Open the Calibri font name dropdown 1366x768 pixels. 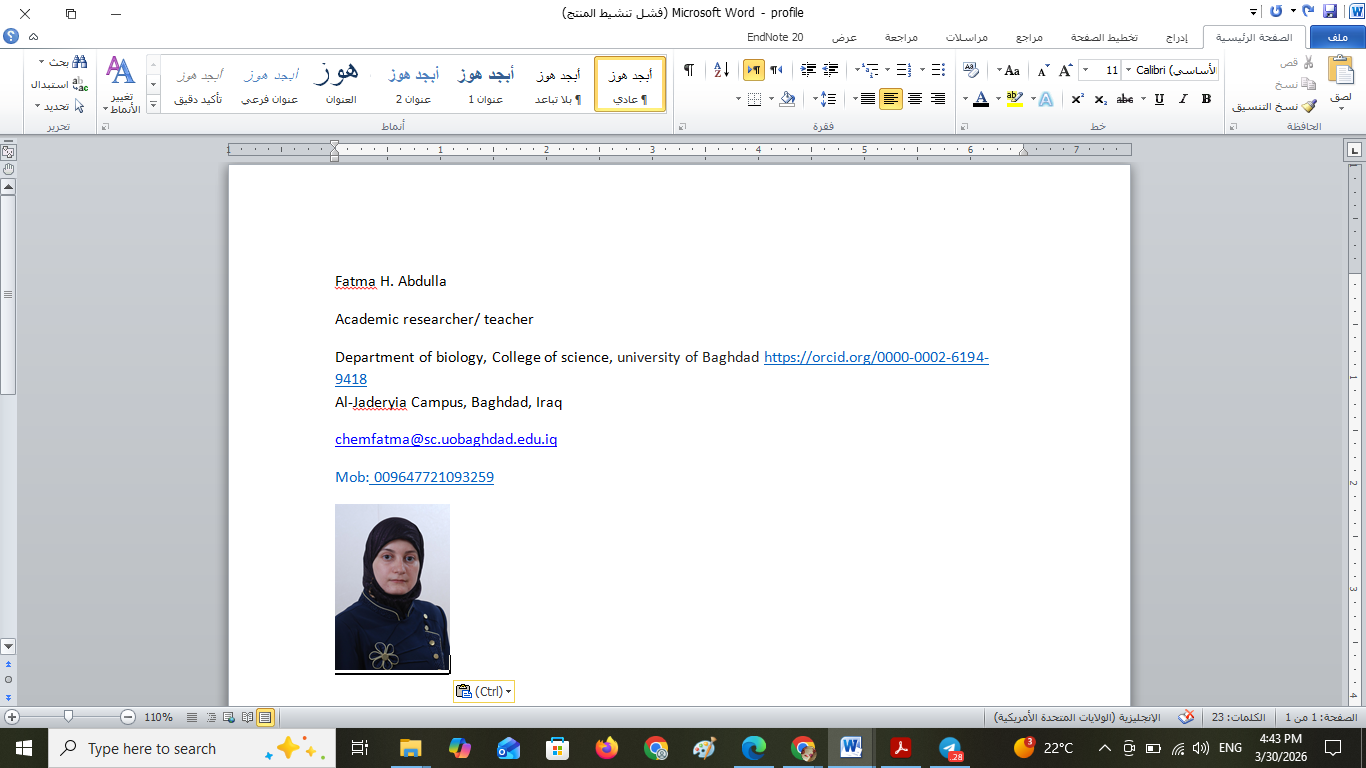tap(1129, 70)
